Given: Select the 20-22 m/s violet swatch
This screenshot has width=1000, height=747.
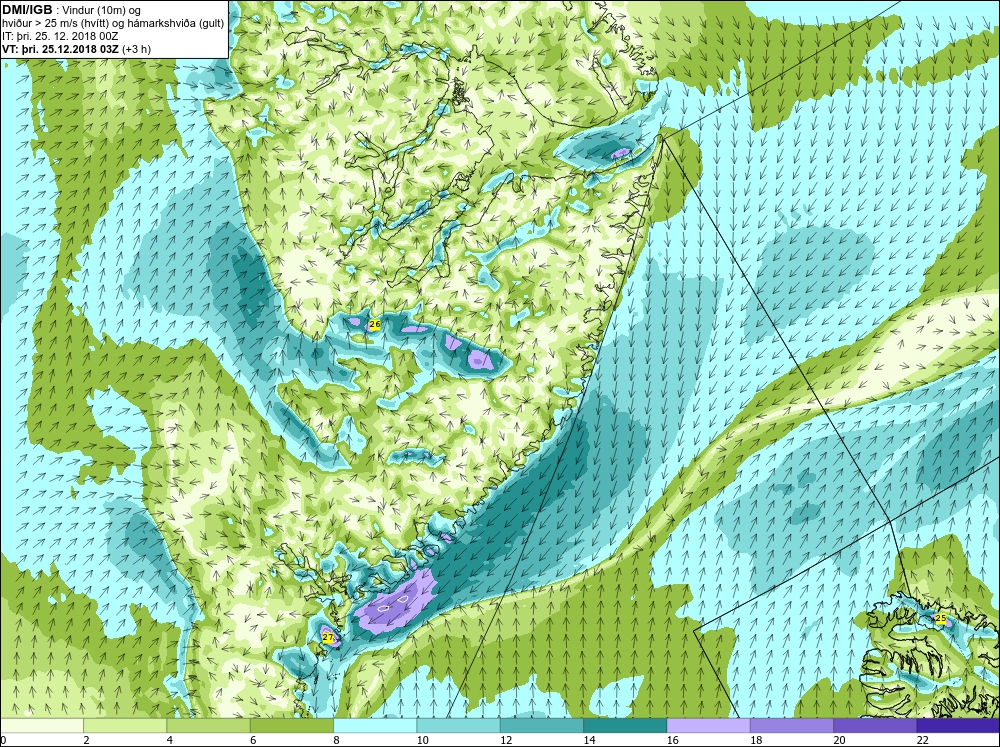Looking at the screenshot, I should coord(875,725).
